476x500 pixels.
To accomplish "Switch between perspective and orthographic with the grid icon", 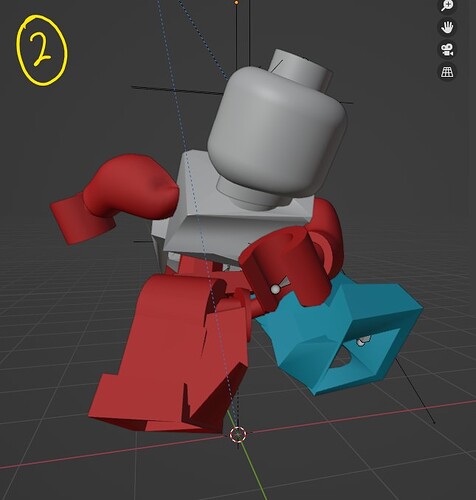I will pyautogui.click(x=447, y=72).
